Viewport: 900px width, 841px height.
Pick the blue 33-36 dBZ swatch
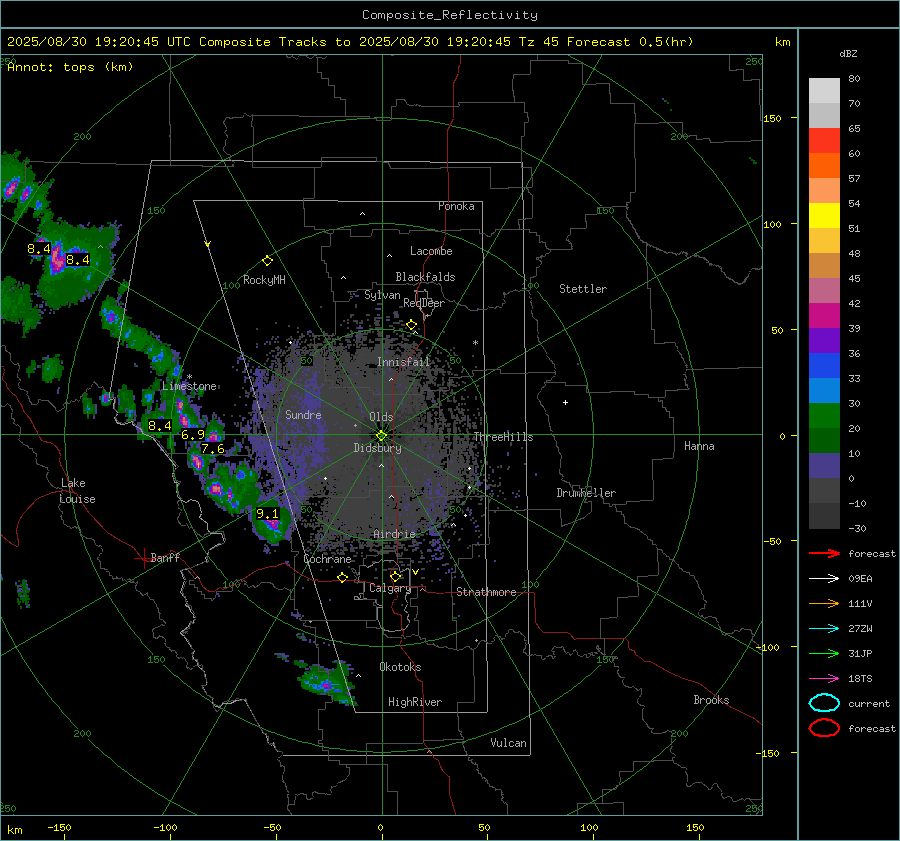click(824, 365)
